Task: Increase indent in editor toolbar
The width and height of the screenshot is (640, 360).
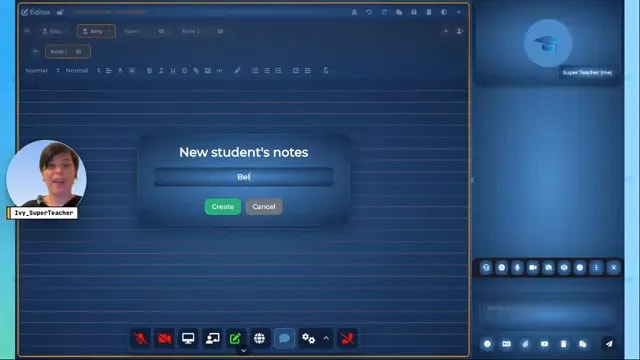Action: (x=308, y=71)
